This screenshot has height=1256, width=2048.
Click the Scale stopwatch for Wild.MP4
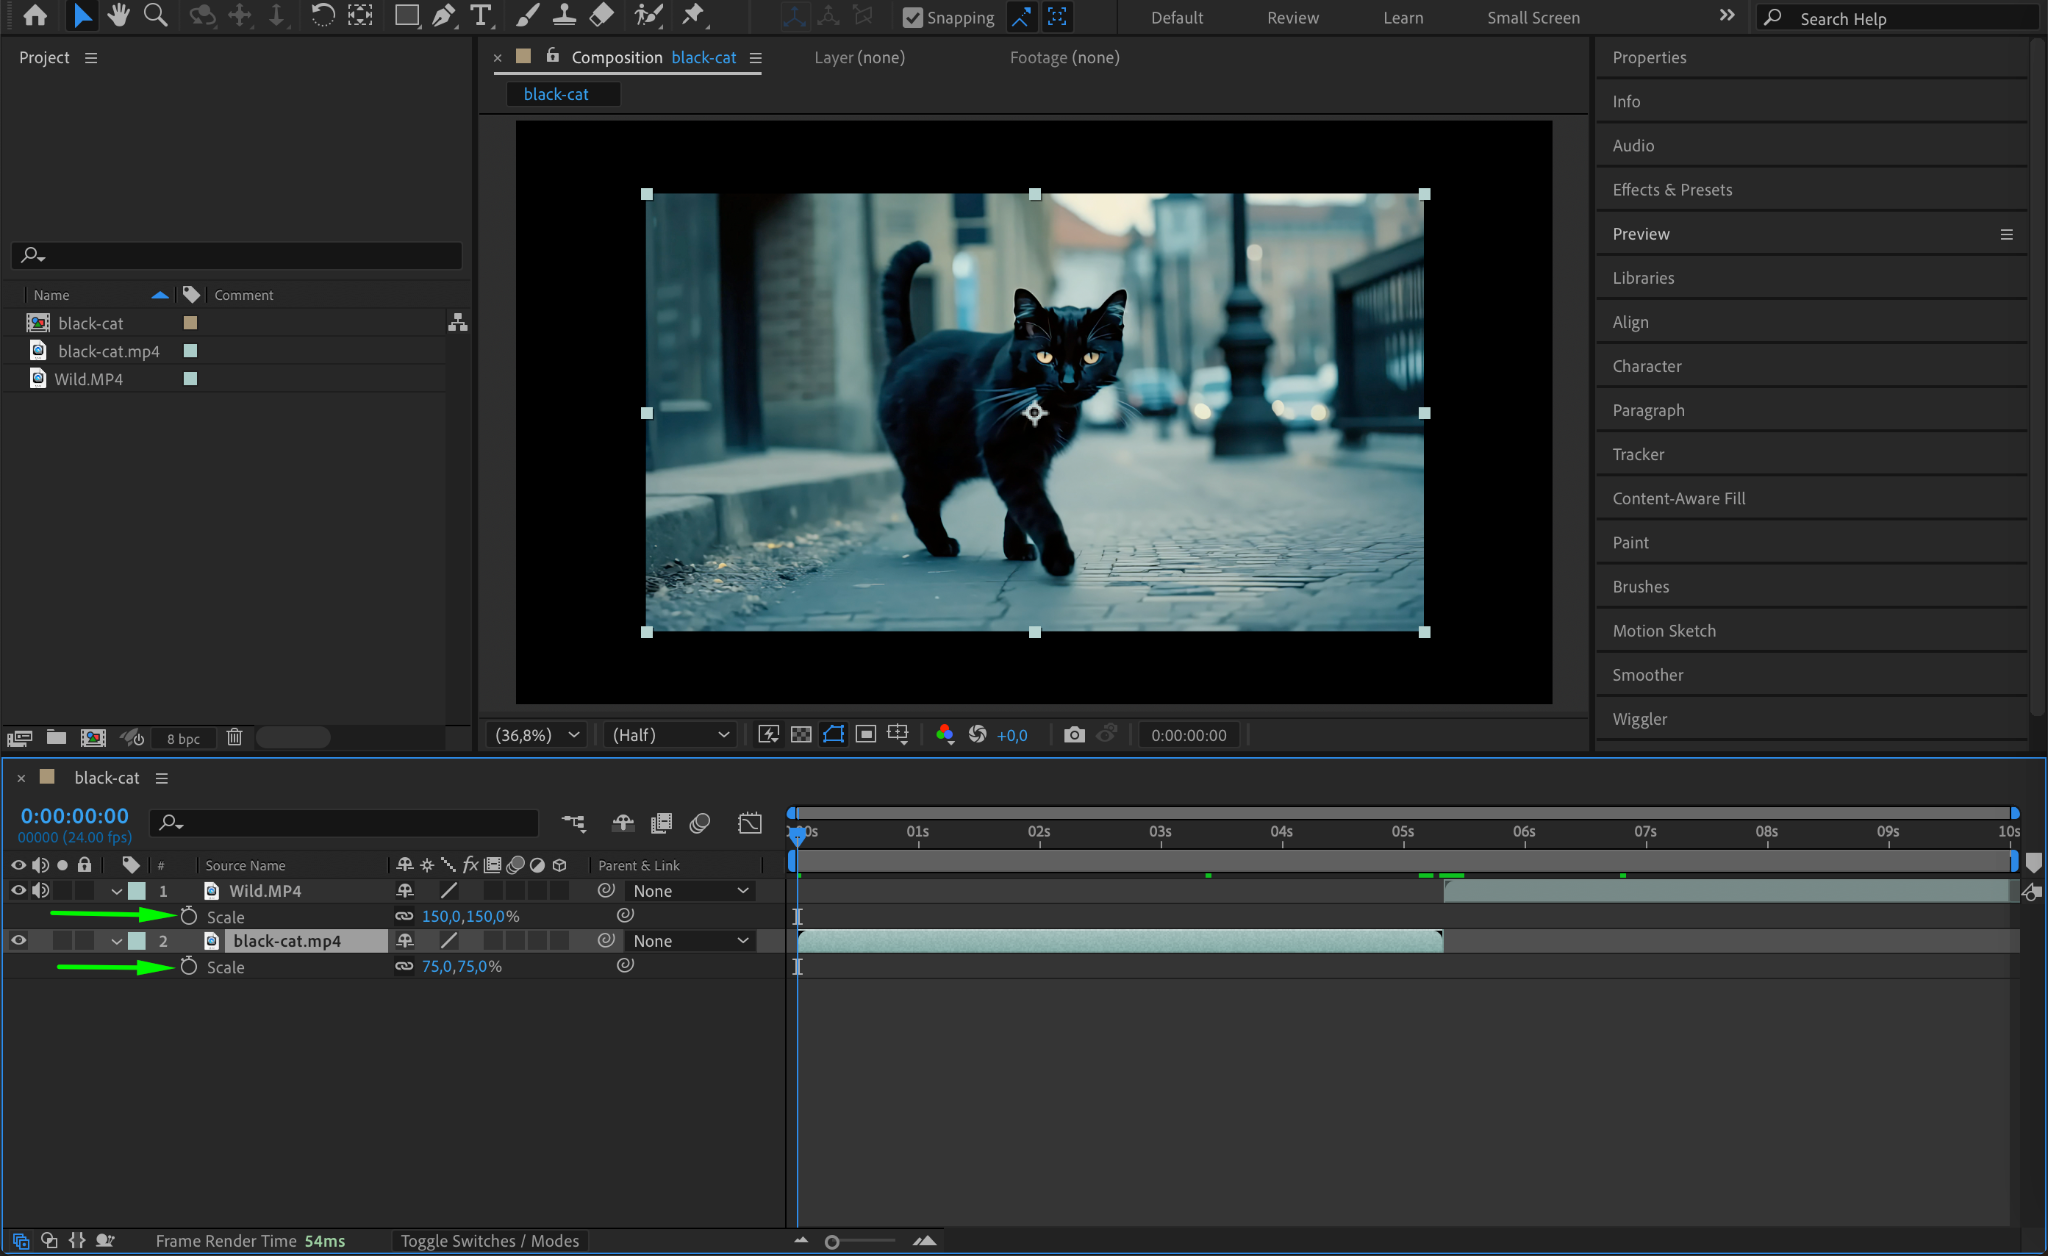pos(189,916)
